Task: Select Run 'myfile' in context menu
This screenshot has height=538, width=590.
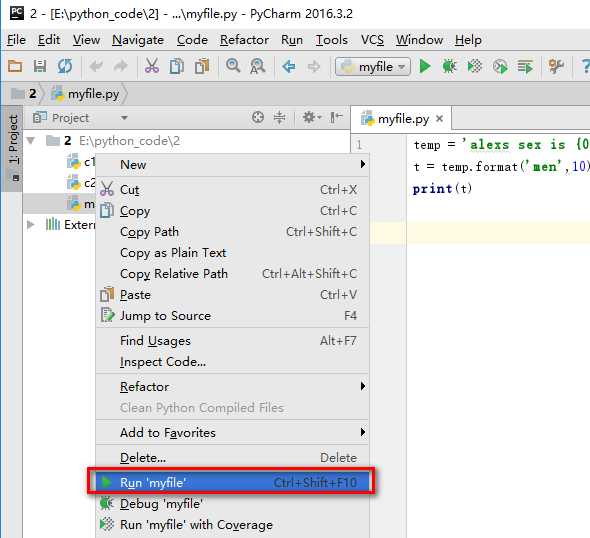Action: [x=232, y=482]
